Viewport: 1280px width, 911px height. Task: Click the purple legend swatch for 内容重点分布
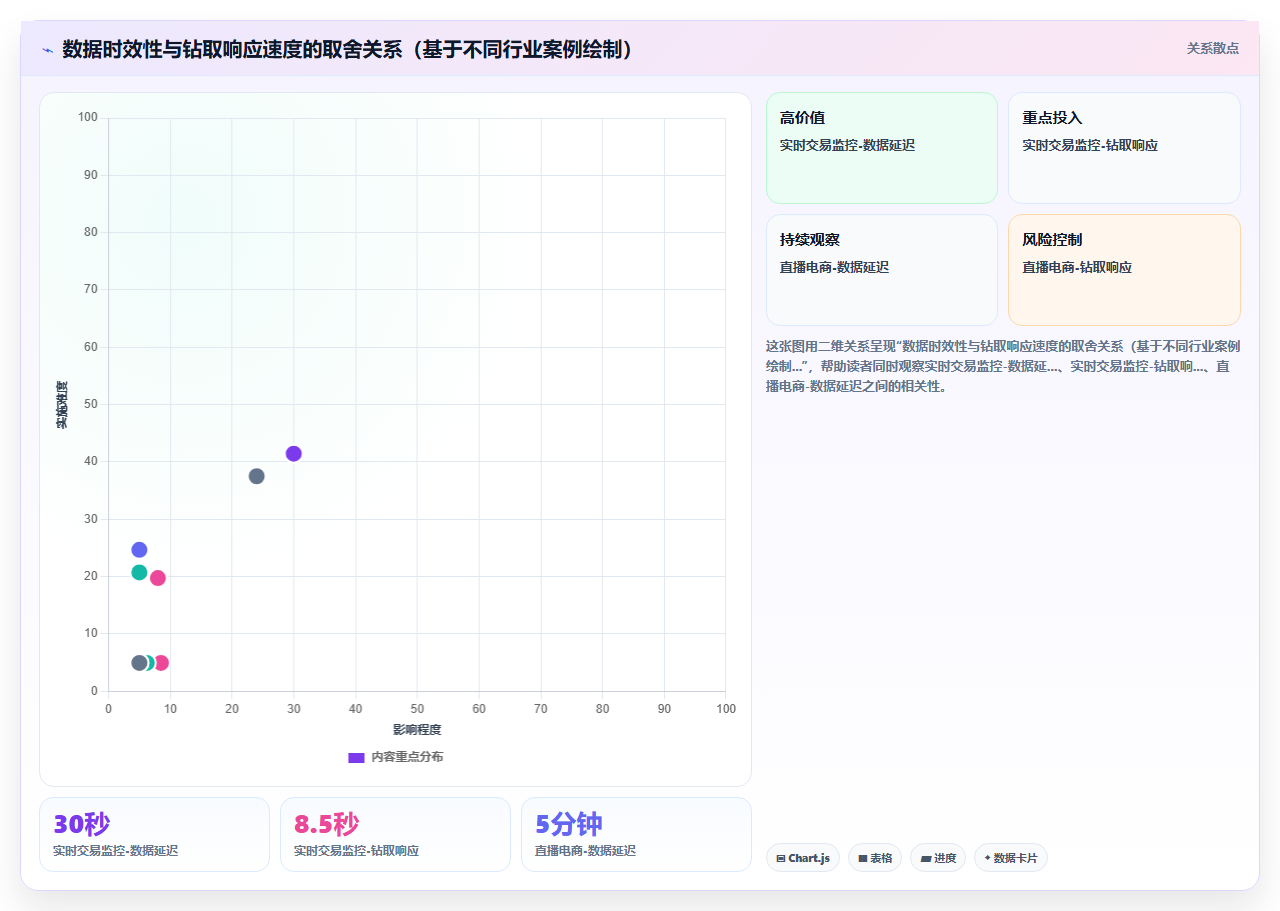click(356, 757)
